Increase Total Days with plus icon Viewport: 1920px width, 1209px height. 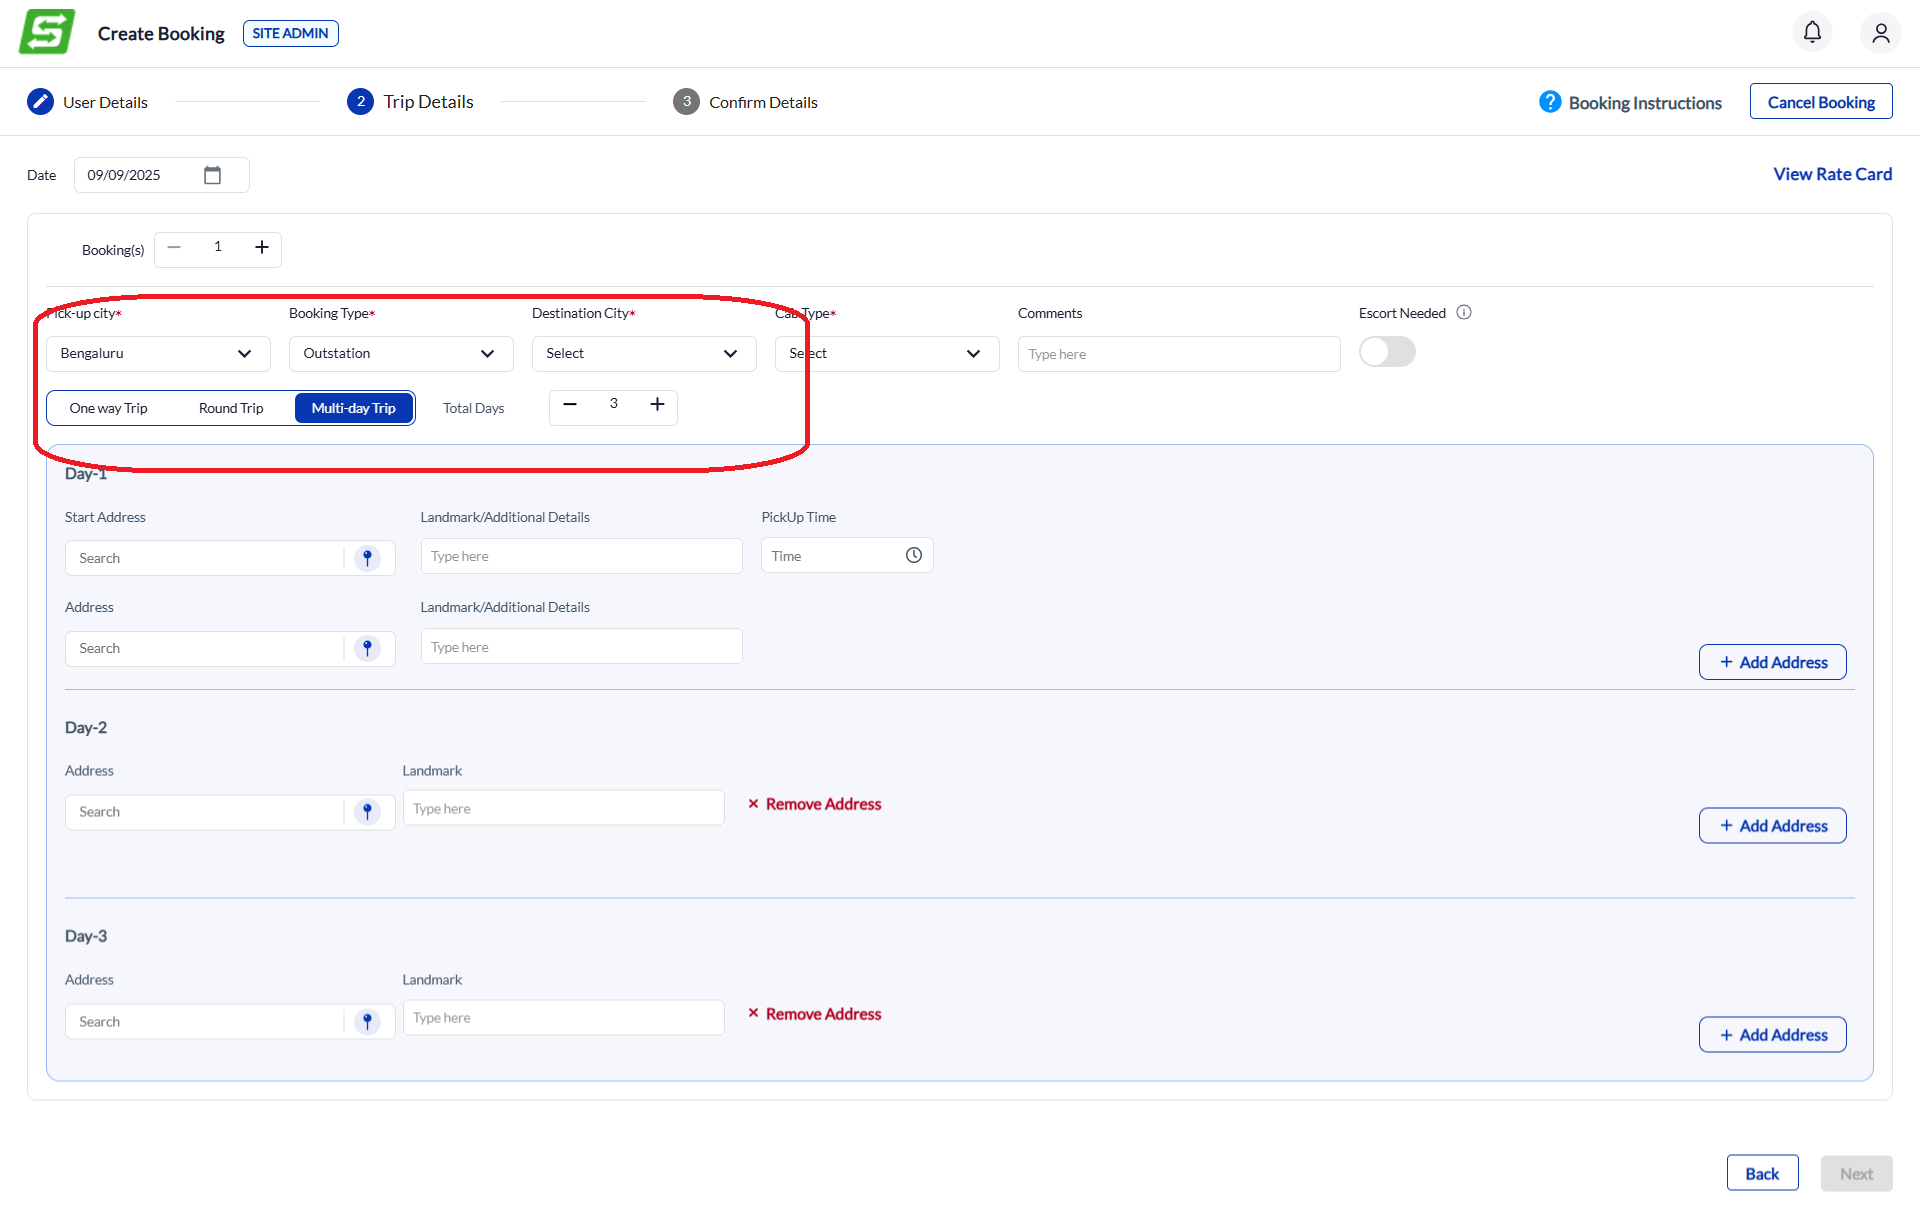657,404
